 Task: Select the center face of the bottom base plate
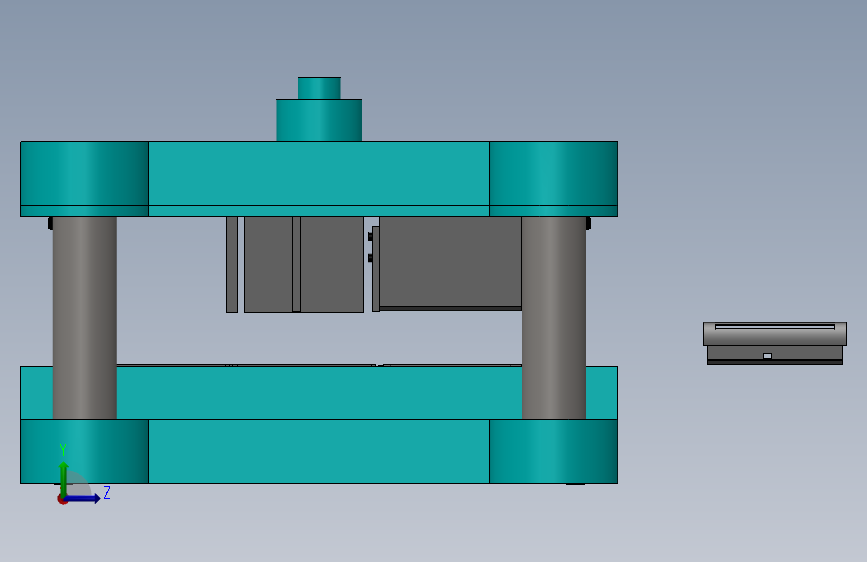pos(319,451)
